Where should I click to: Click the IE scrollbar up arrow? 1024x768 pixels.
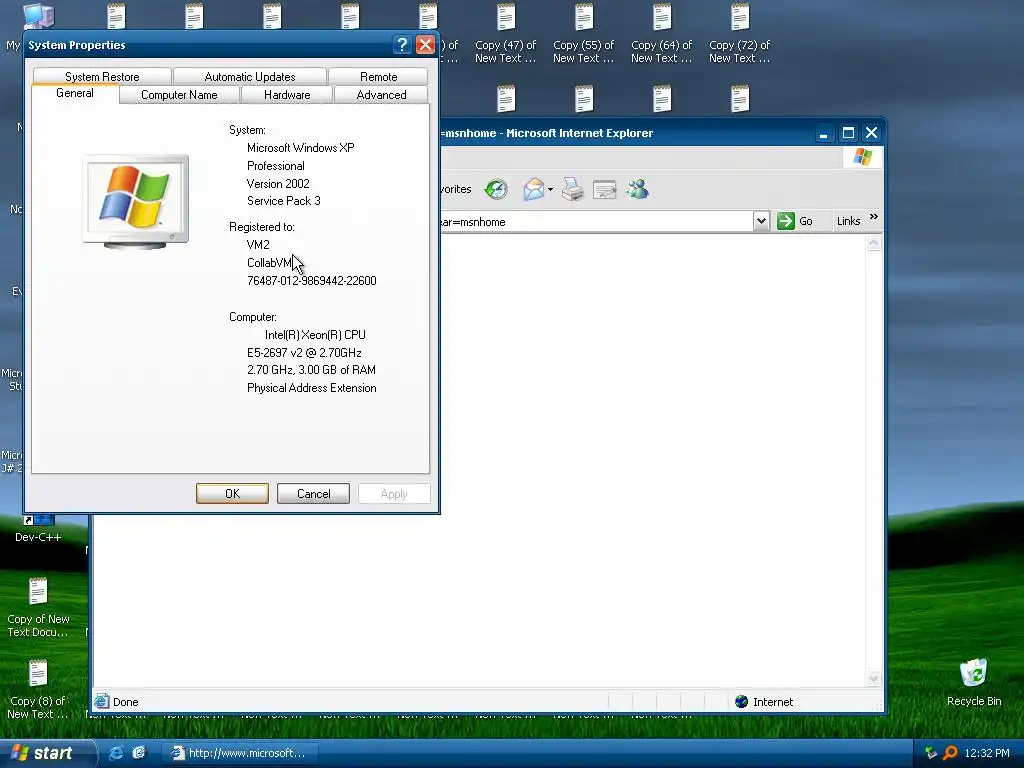874,244
